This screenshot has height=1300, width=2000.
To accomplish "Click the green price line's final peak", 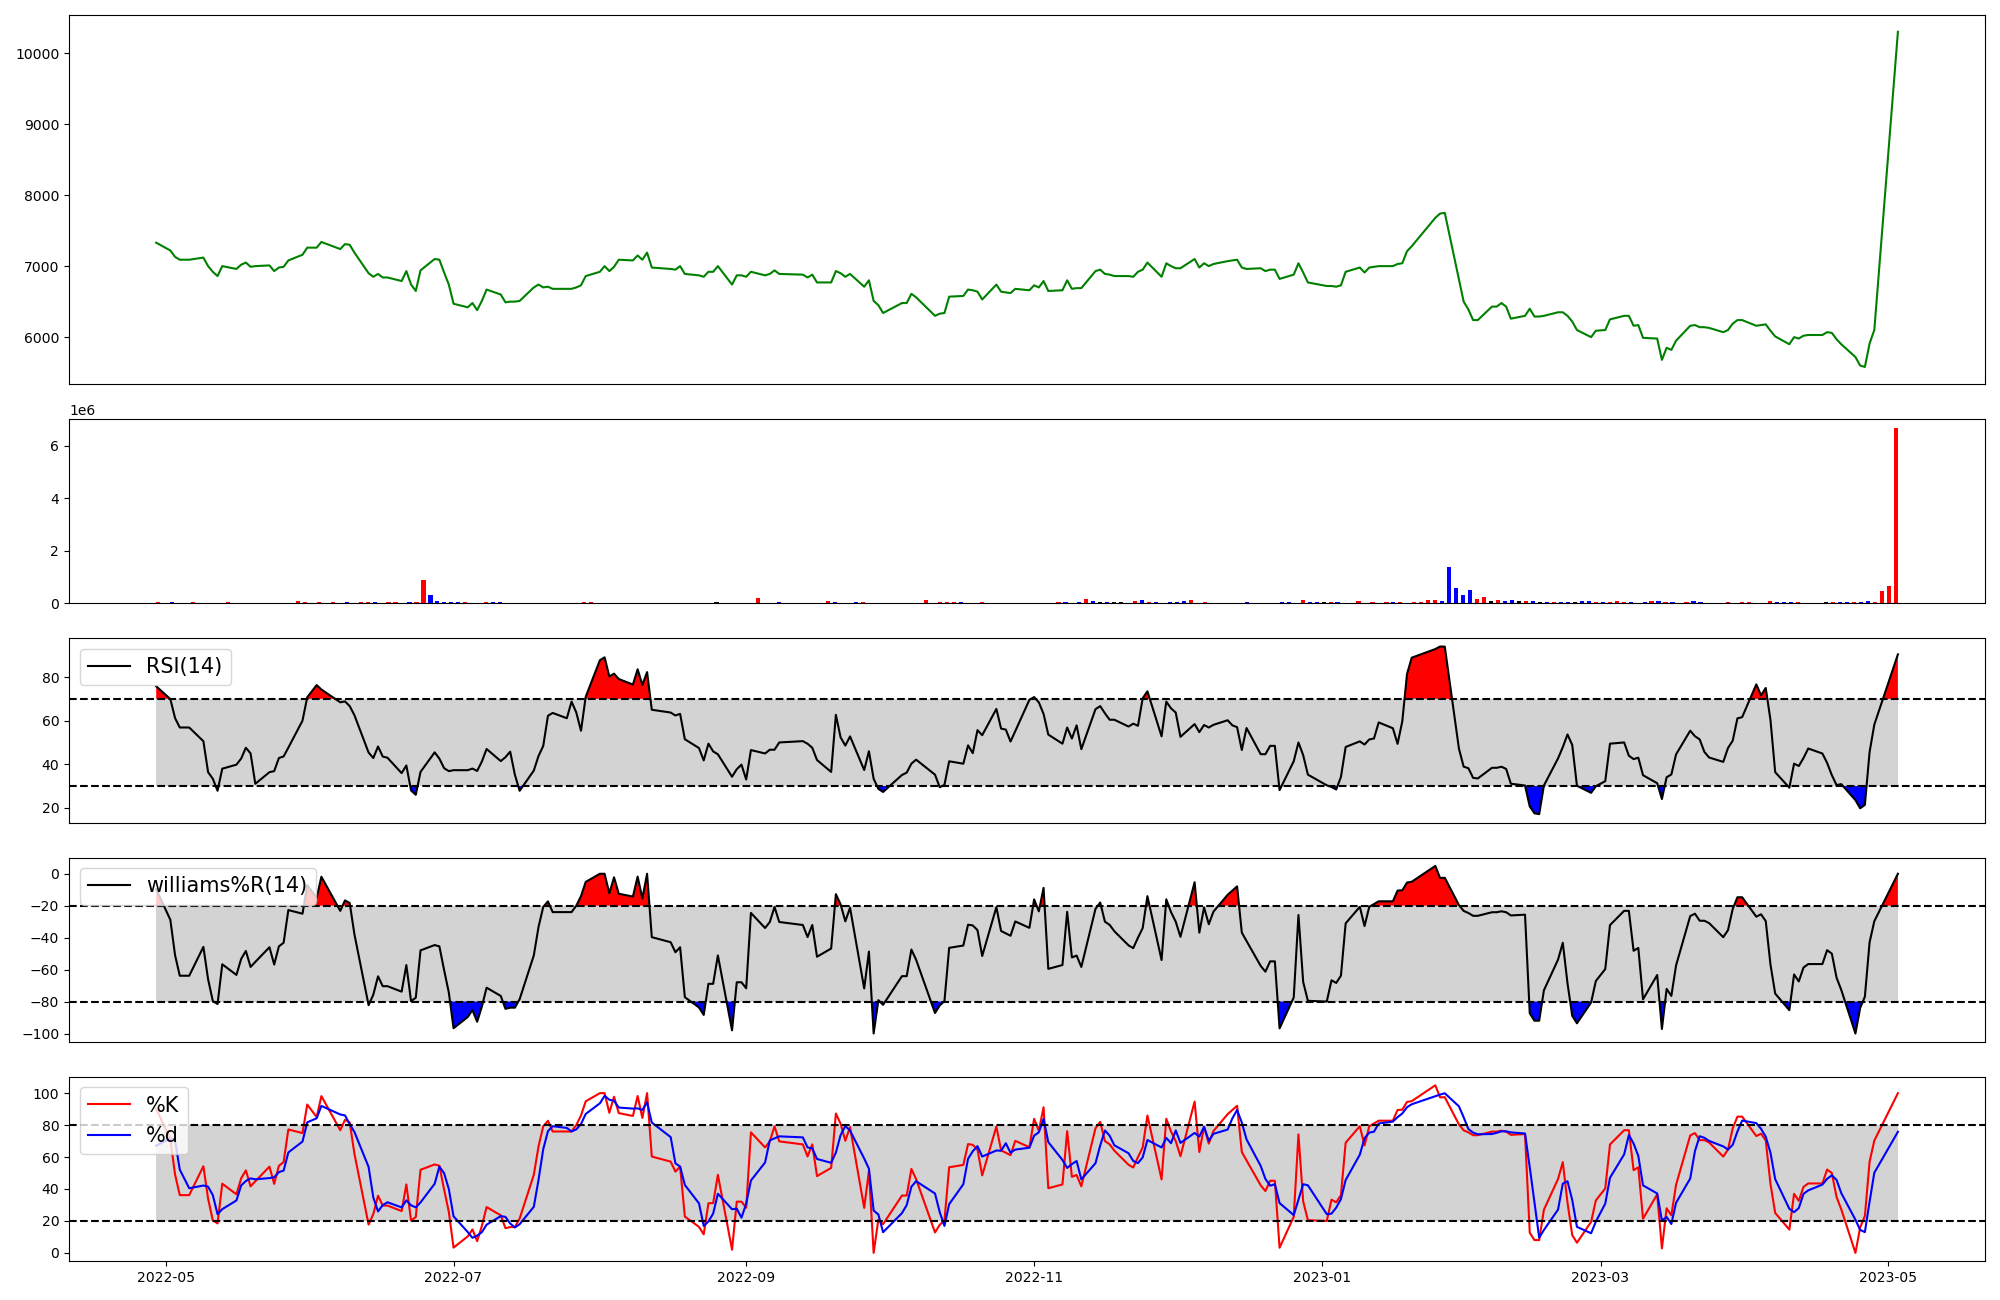I will click(1897, 33).
